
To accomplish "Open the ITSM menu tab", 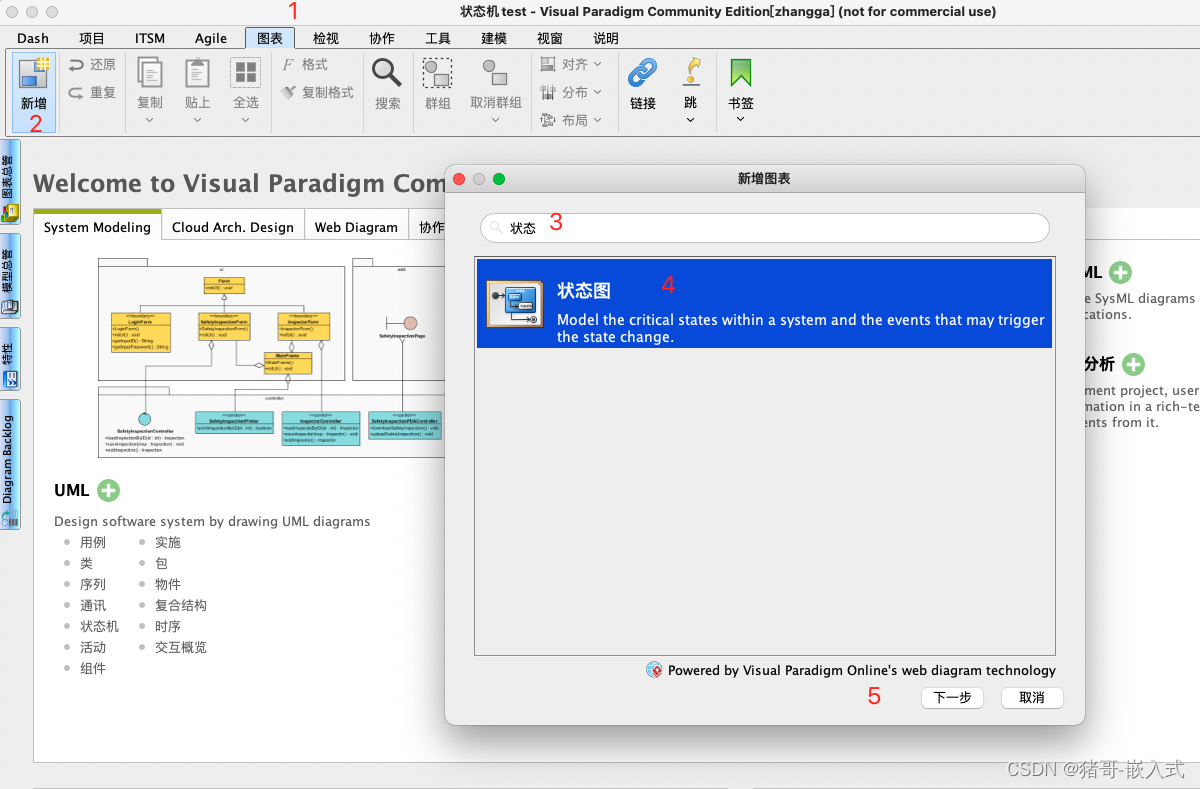I will coord(150,38).
